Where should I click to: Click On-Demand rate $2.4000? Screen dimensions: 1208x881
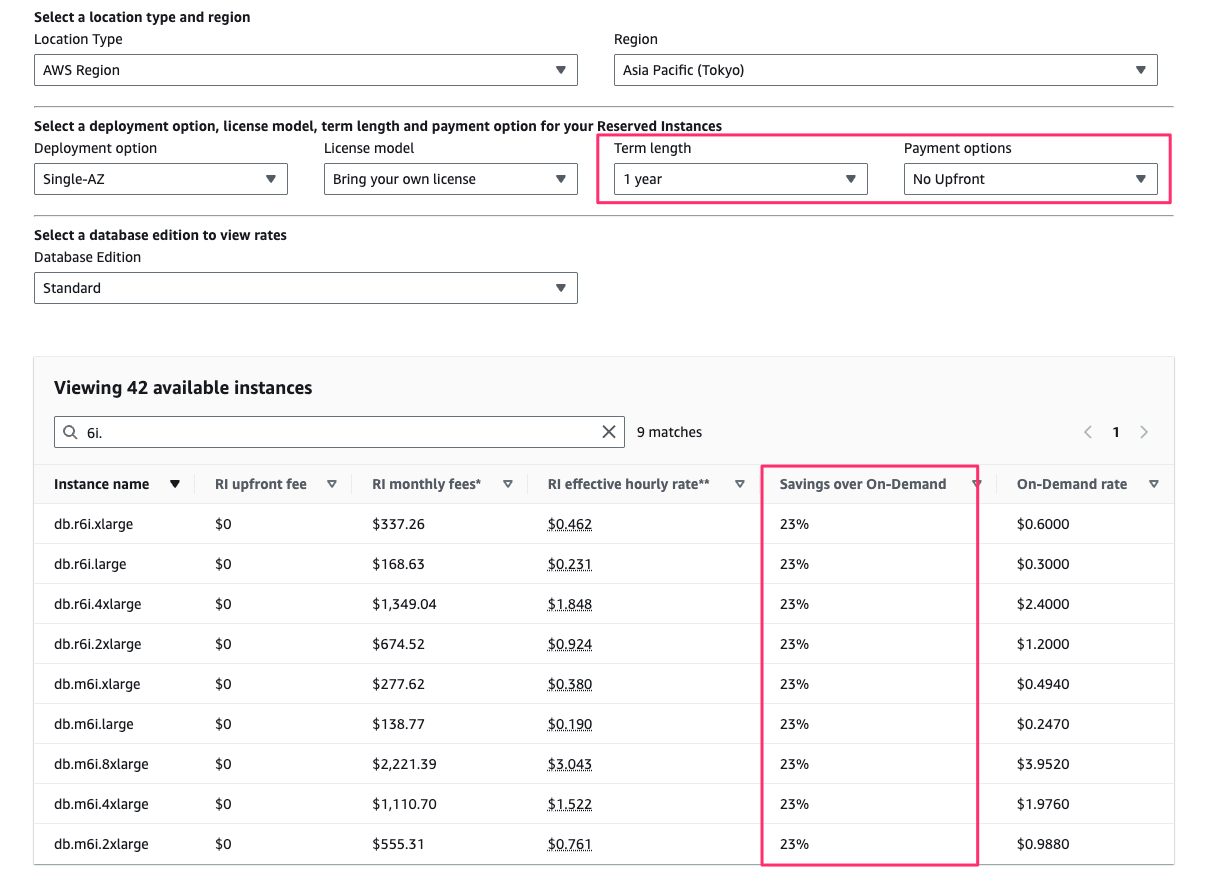(1043, 604)
